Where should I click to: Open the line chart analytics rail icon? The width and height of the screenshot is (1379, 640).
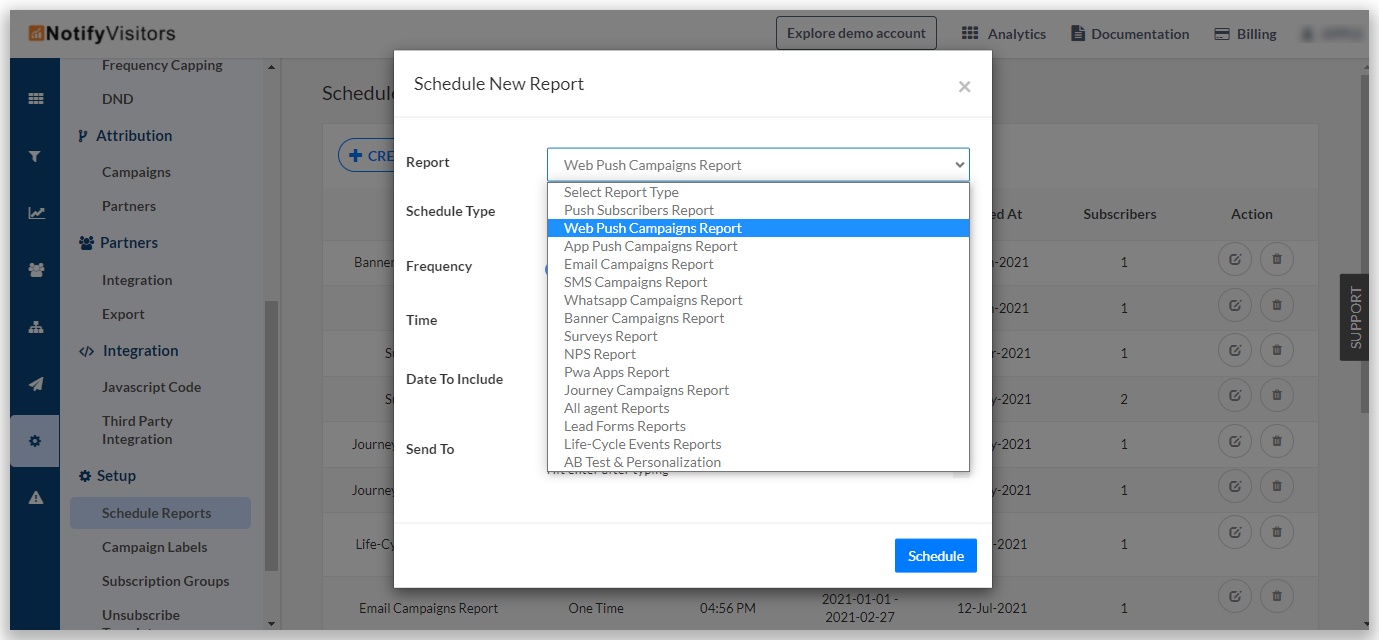click(x=36, y=213)
